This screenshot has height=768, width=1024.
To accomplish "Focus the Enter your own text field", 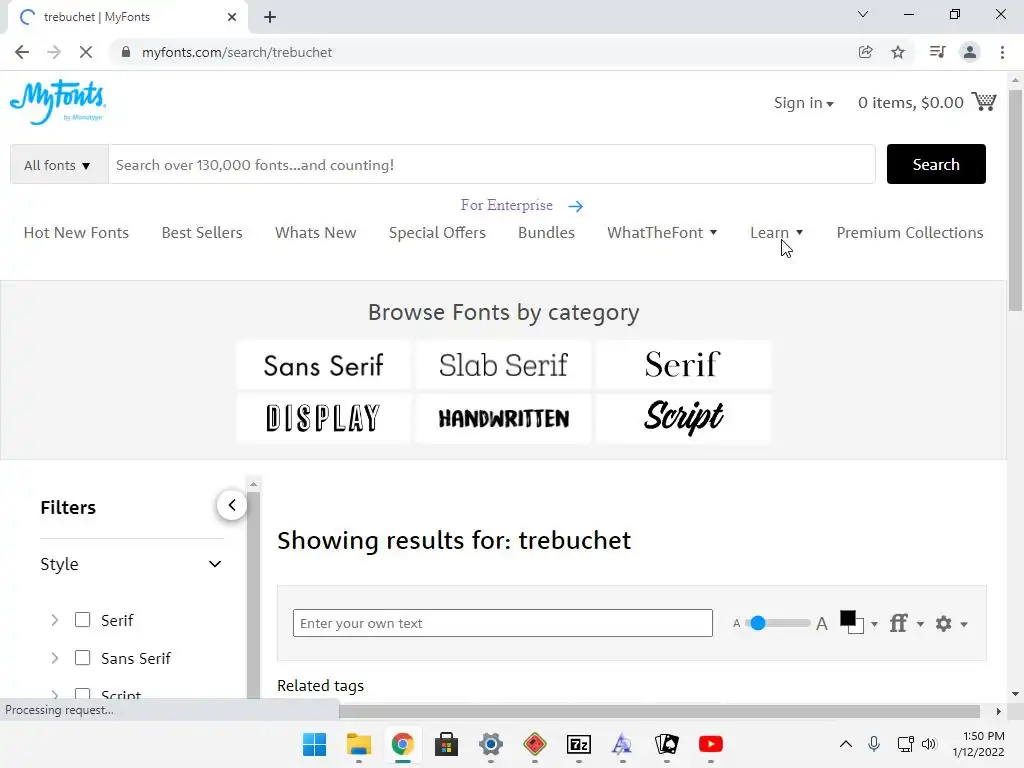I will pyautogui.click(x=503, y=623).
